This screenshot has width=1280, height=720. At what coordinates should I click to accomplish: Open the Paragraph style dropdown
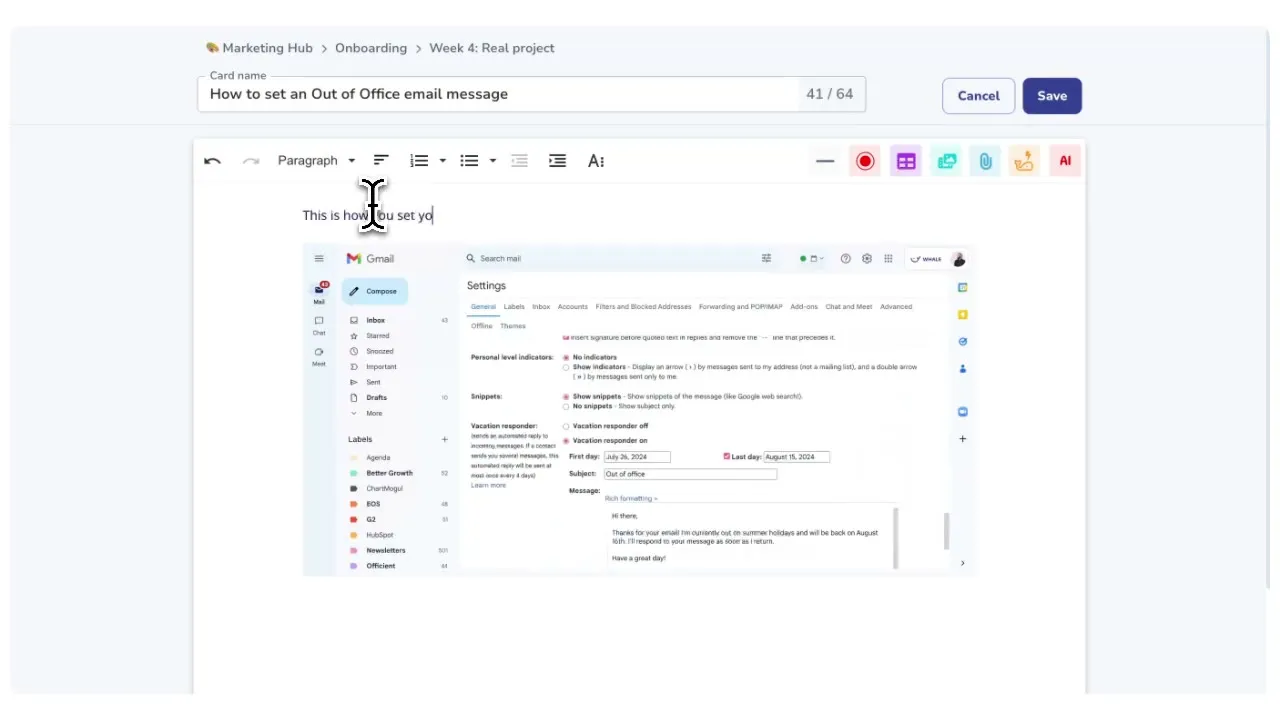click(316, 161)
